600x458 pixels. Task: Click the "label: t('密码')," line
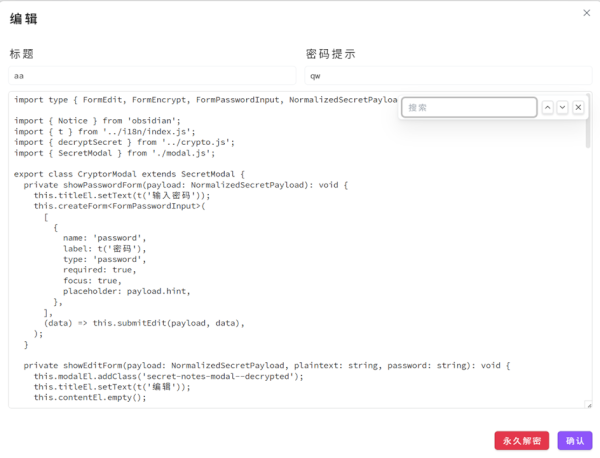click(104, 249)
